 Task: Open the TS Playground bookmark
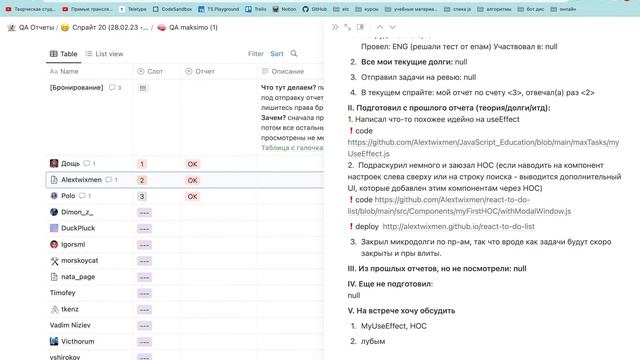tap(218, 9)
